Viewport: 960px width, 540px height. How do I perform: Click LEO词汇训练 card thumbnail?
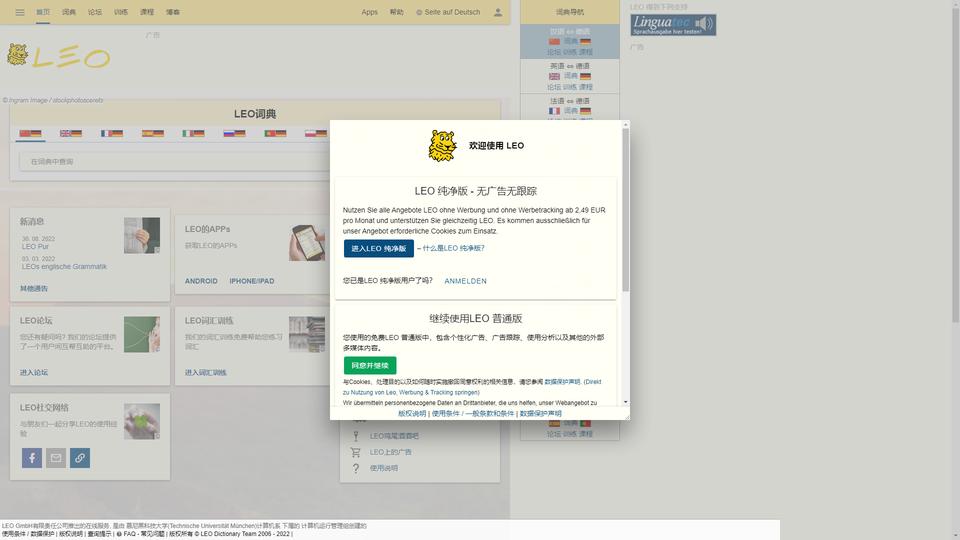307,334
